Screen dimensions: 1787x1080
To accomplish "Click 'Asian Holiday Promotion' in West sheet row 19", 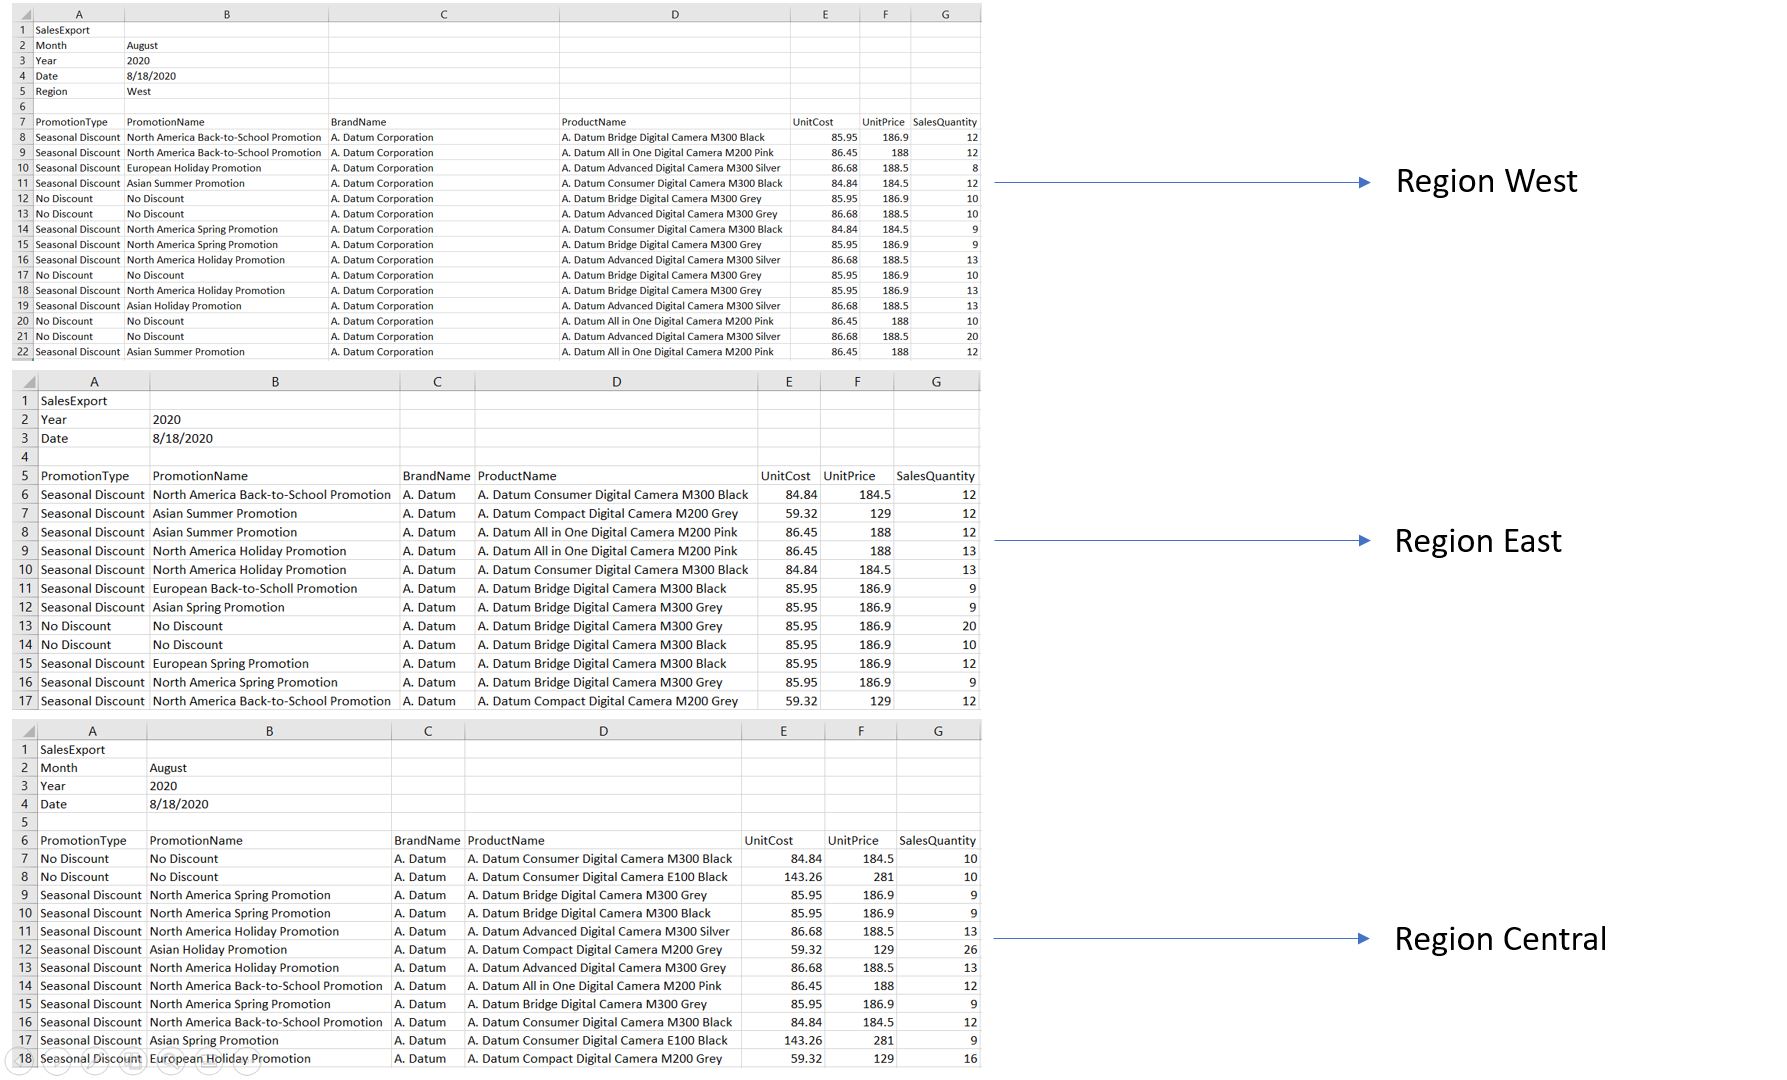I will [x=184, y=306].
